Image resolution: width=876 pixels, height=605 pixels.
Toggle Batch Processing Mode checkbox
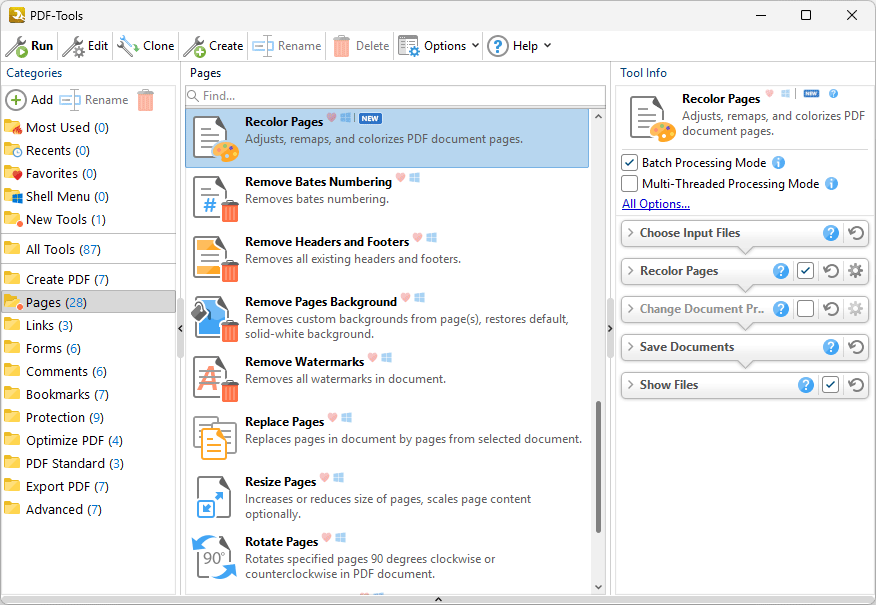pos(630,163)
